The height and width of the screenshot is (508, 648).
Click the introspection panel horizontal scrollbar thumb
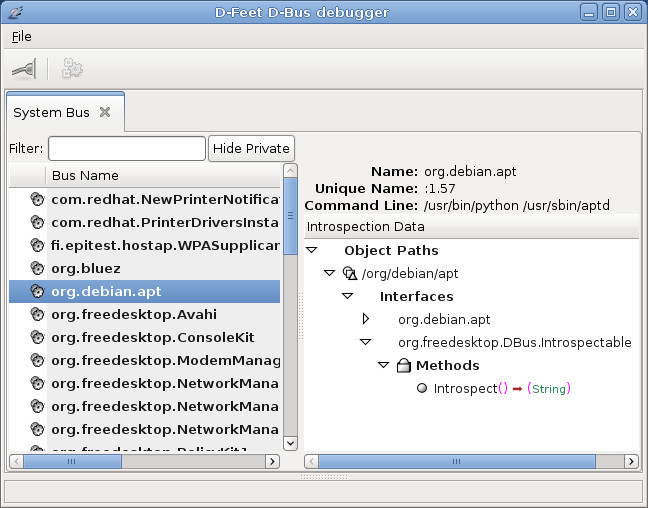pyautogui.click(x=457, y=461)
